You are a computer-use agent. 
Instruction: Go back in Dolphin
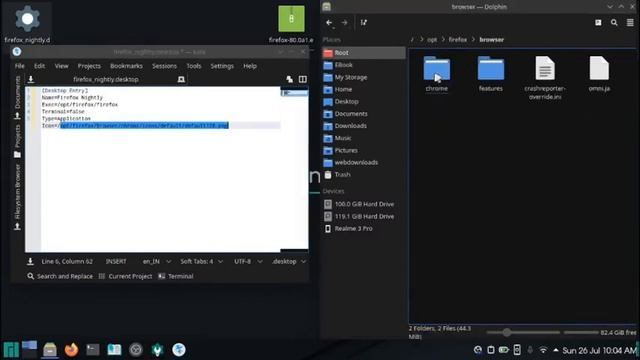(x=329, y=23)
